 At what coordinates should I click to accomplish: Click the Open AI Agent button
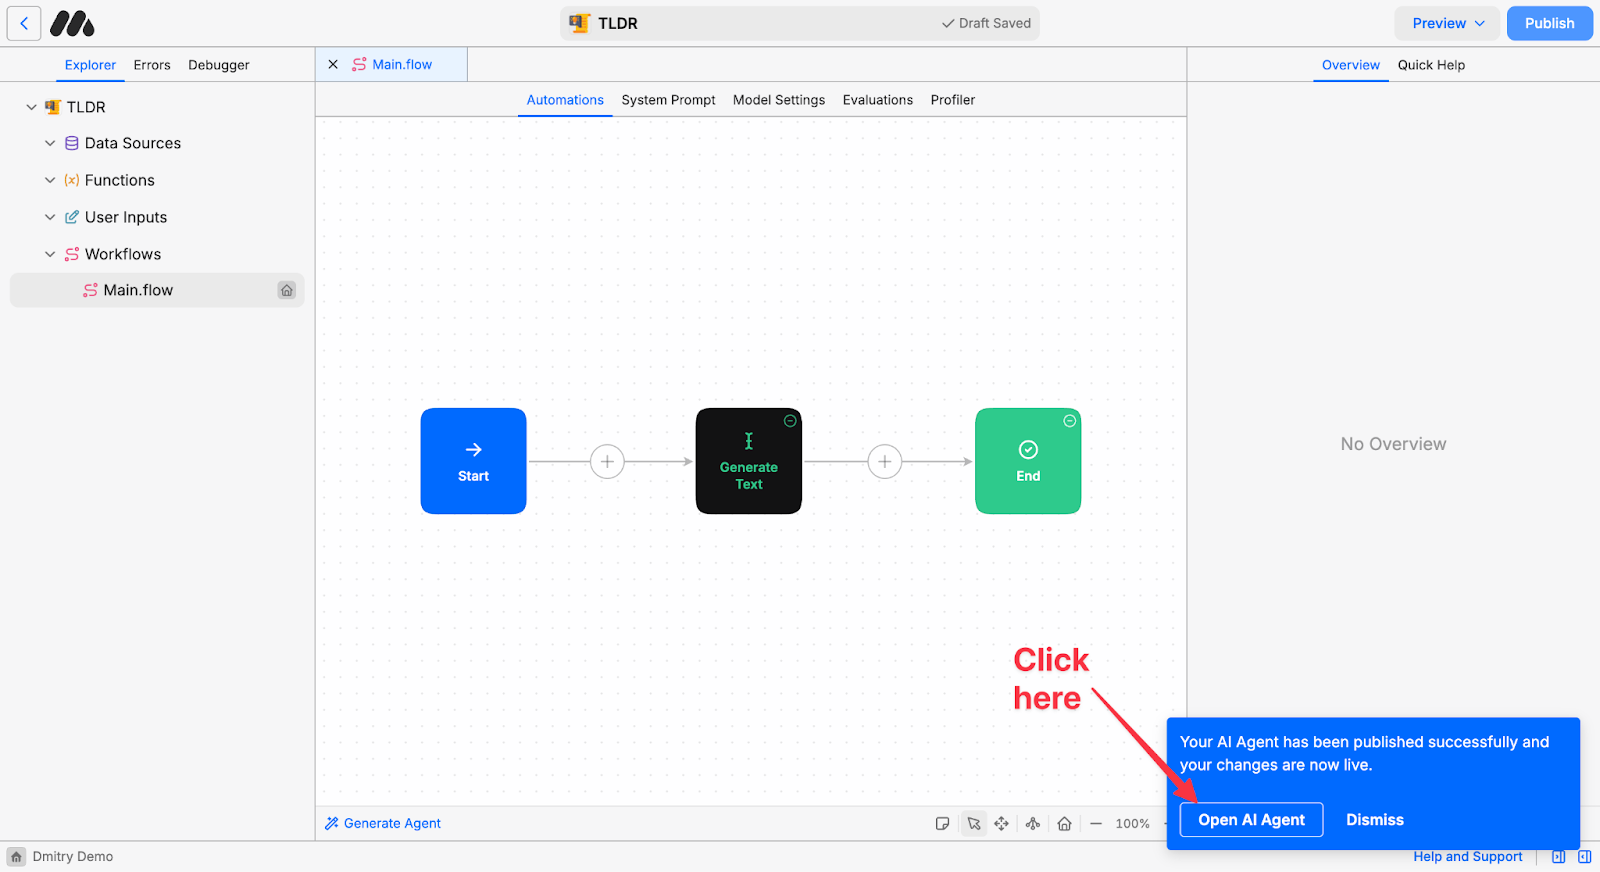tap(1251, 820)
